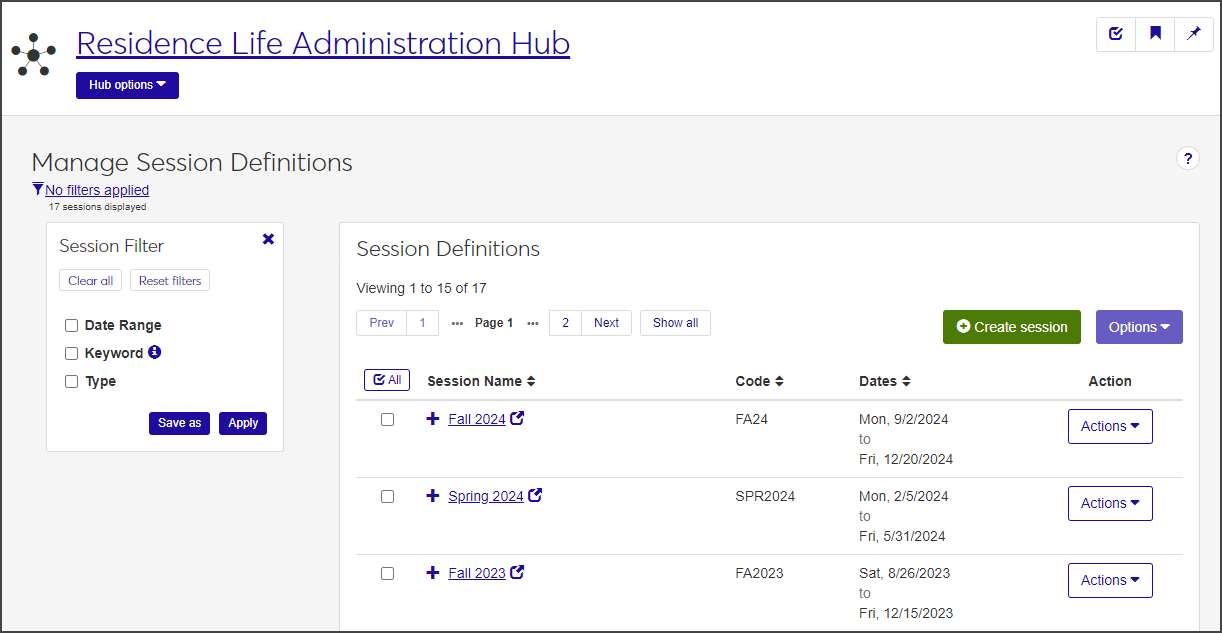Check the Keyword filter checkbox
This screenshot has width=1222, height=633.
coord(72,353)
